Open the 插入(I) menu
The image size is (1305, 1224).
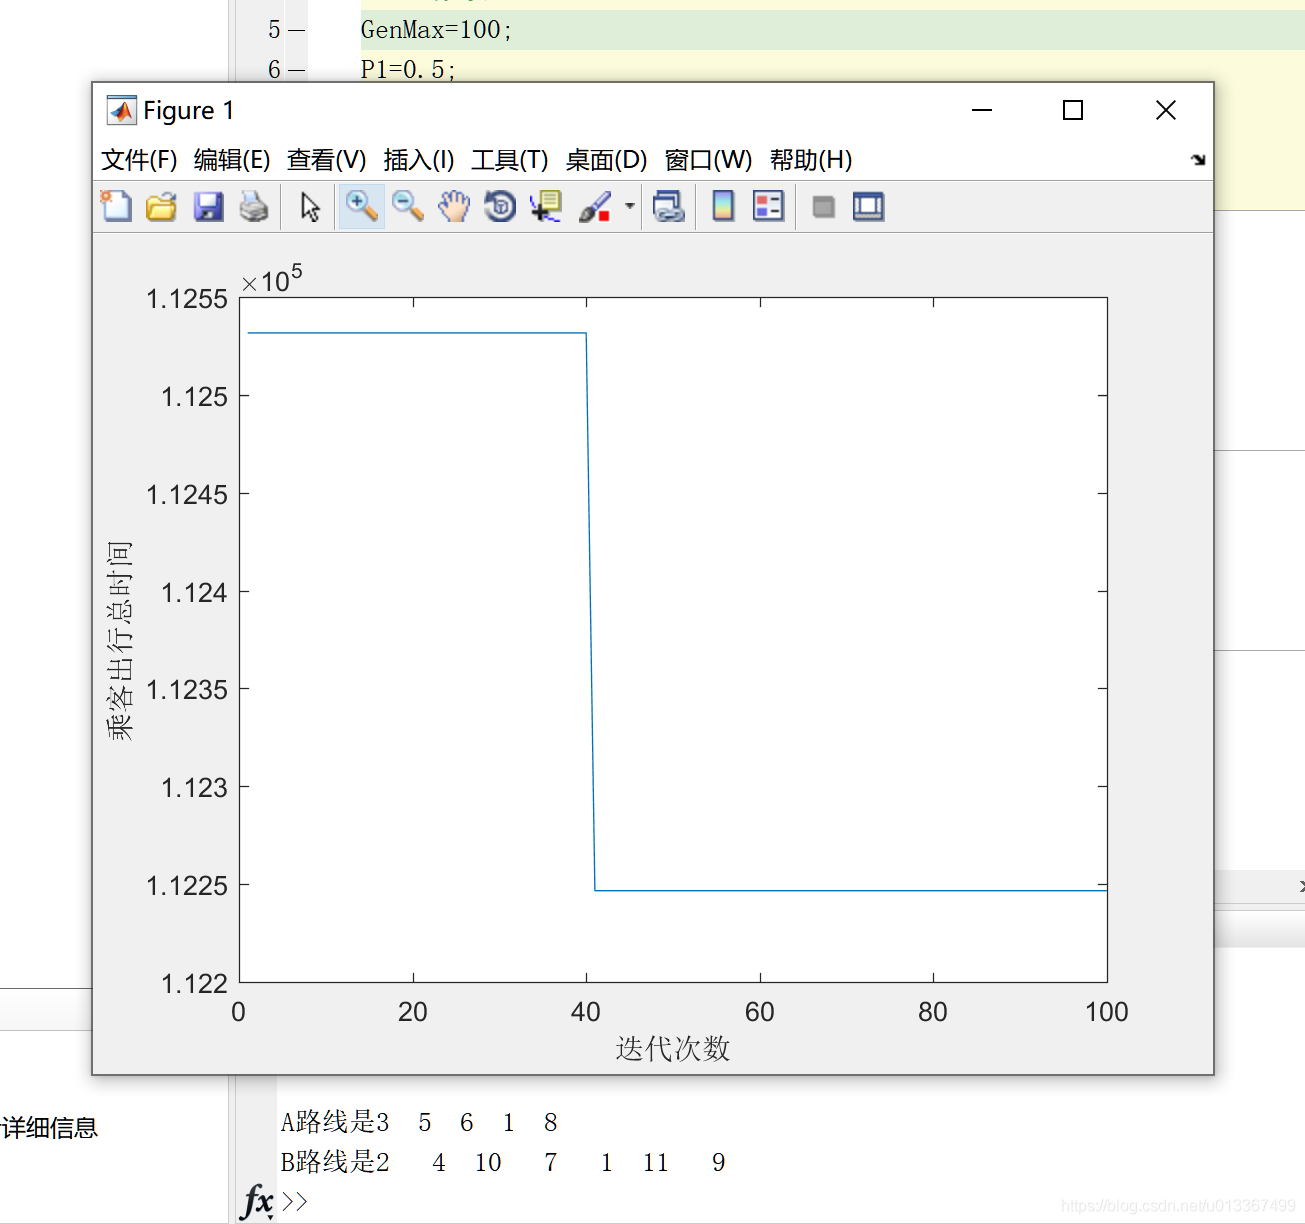(x=419, y=160)
